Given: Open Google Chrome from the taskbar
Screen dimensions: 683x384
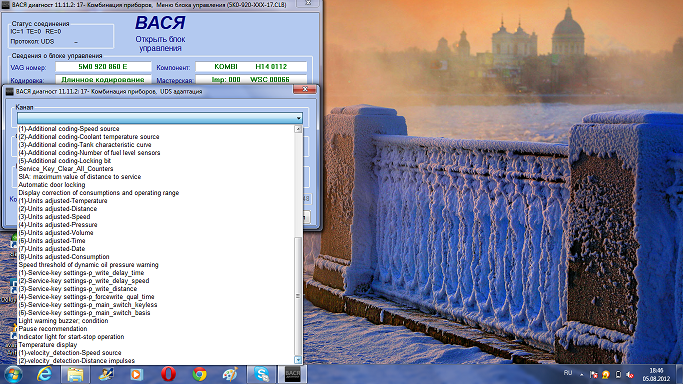Looking at the screenshot, I should (199, 374).
